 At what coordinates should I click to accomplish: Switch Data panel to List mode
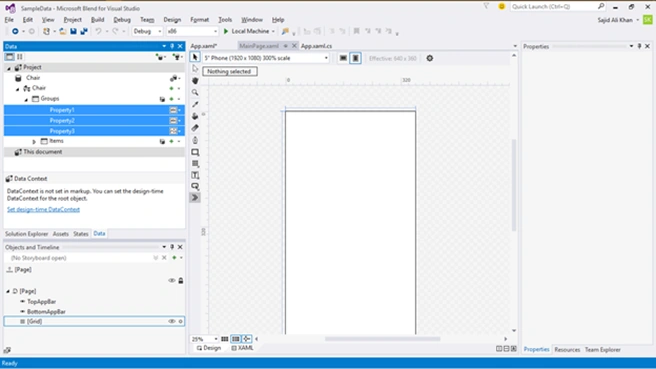9,56
